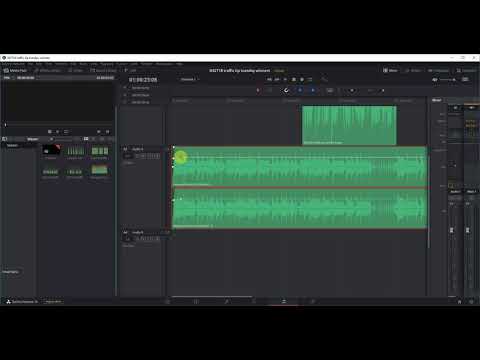Select the first media pool thumbnail, black clip with red corner
Viewport: 480px width, 360px height.
[x=51, y=150]
